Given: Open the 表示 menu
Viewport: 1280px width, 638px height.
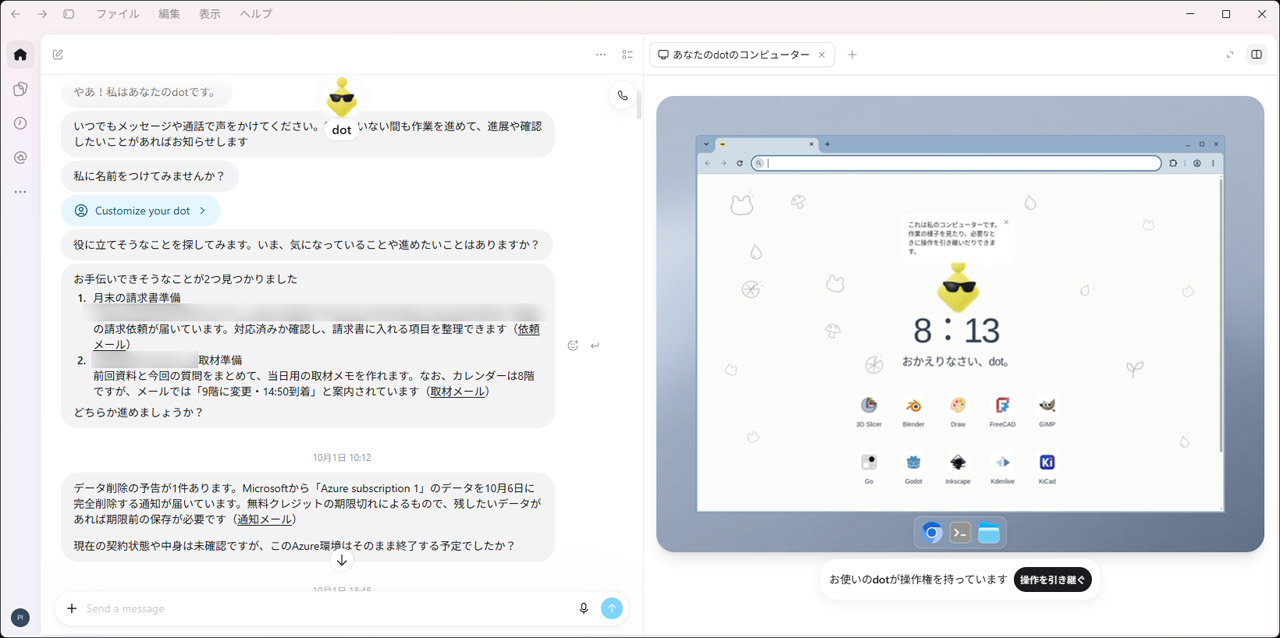Looking at the screenshot, I should (210, 14).
